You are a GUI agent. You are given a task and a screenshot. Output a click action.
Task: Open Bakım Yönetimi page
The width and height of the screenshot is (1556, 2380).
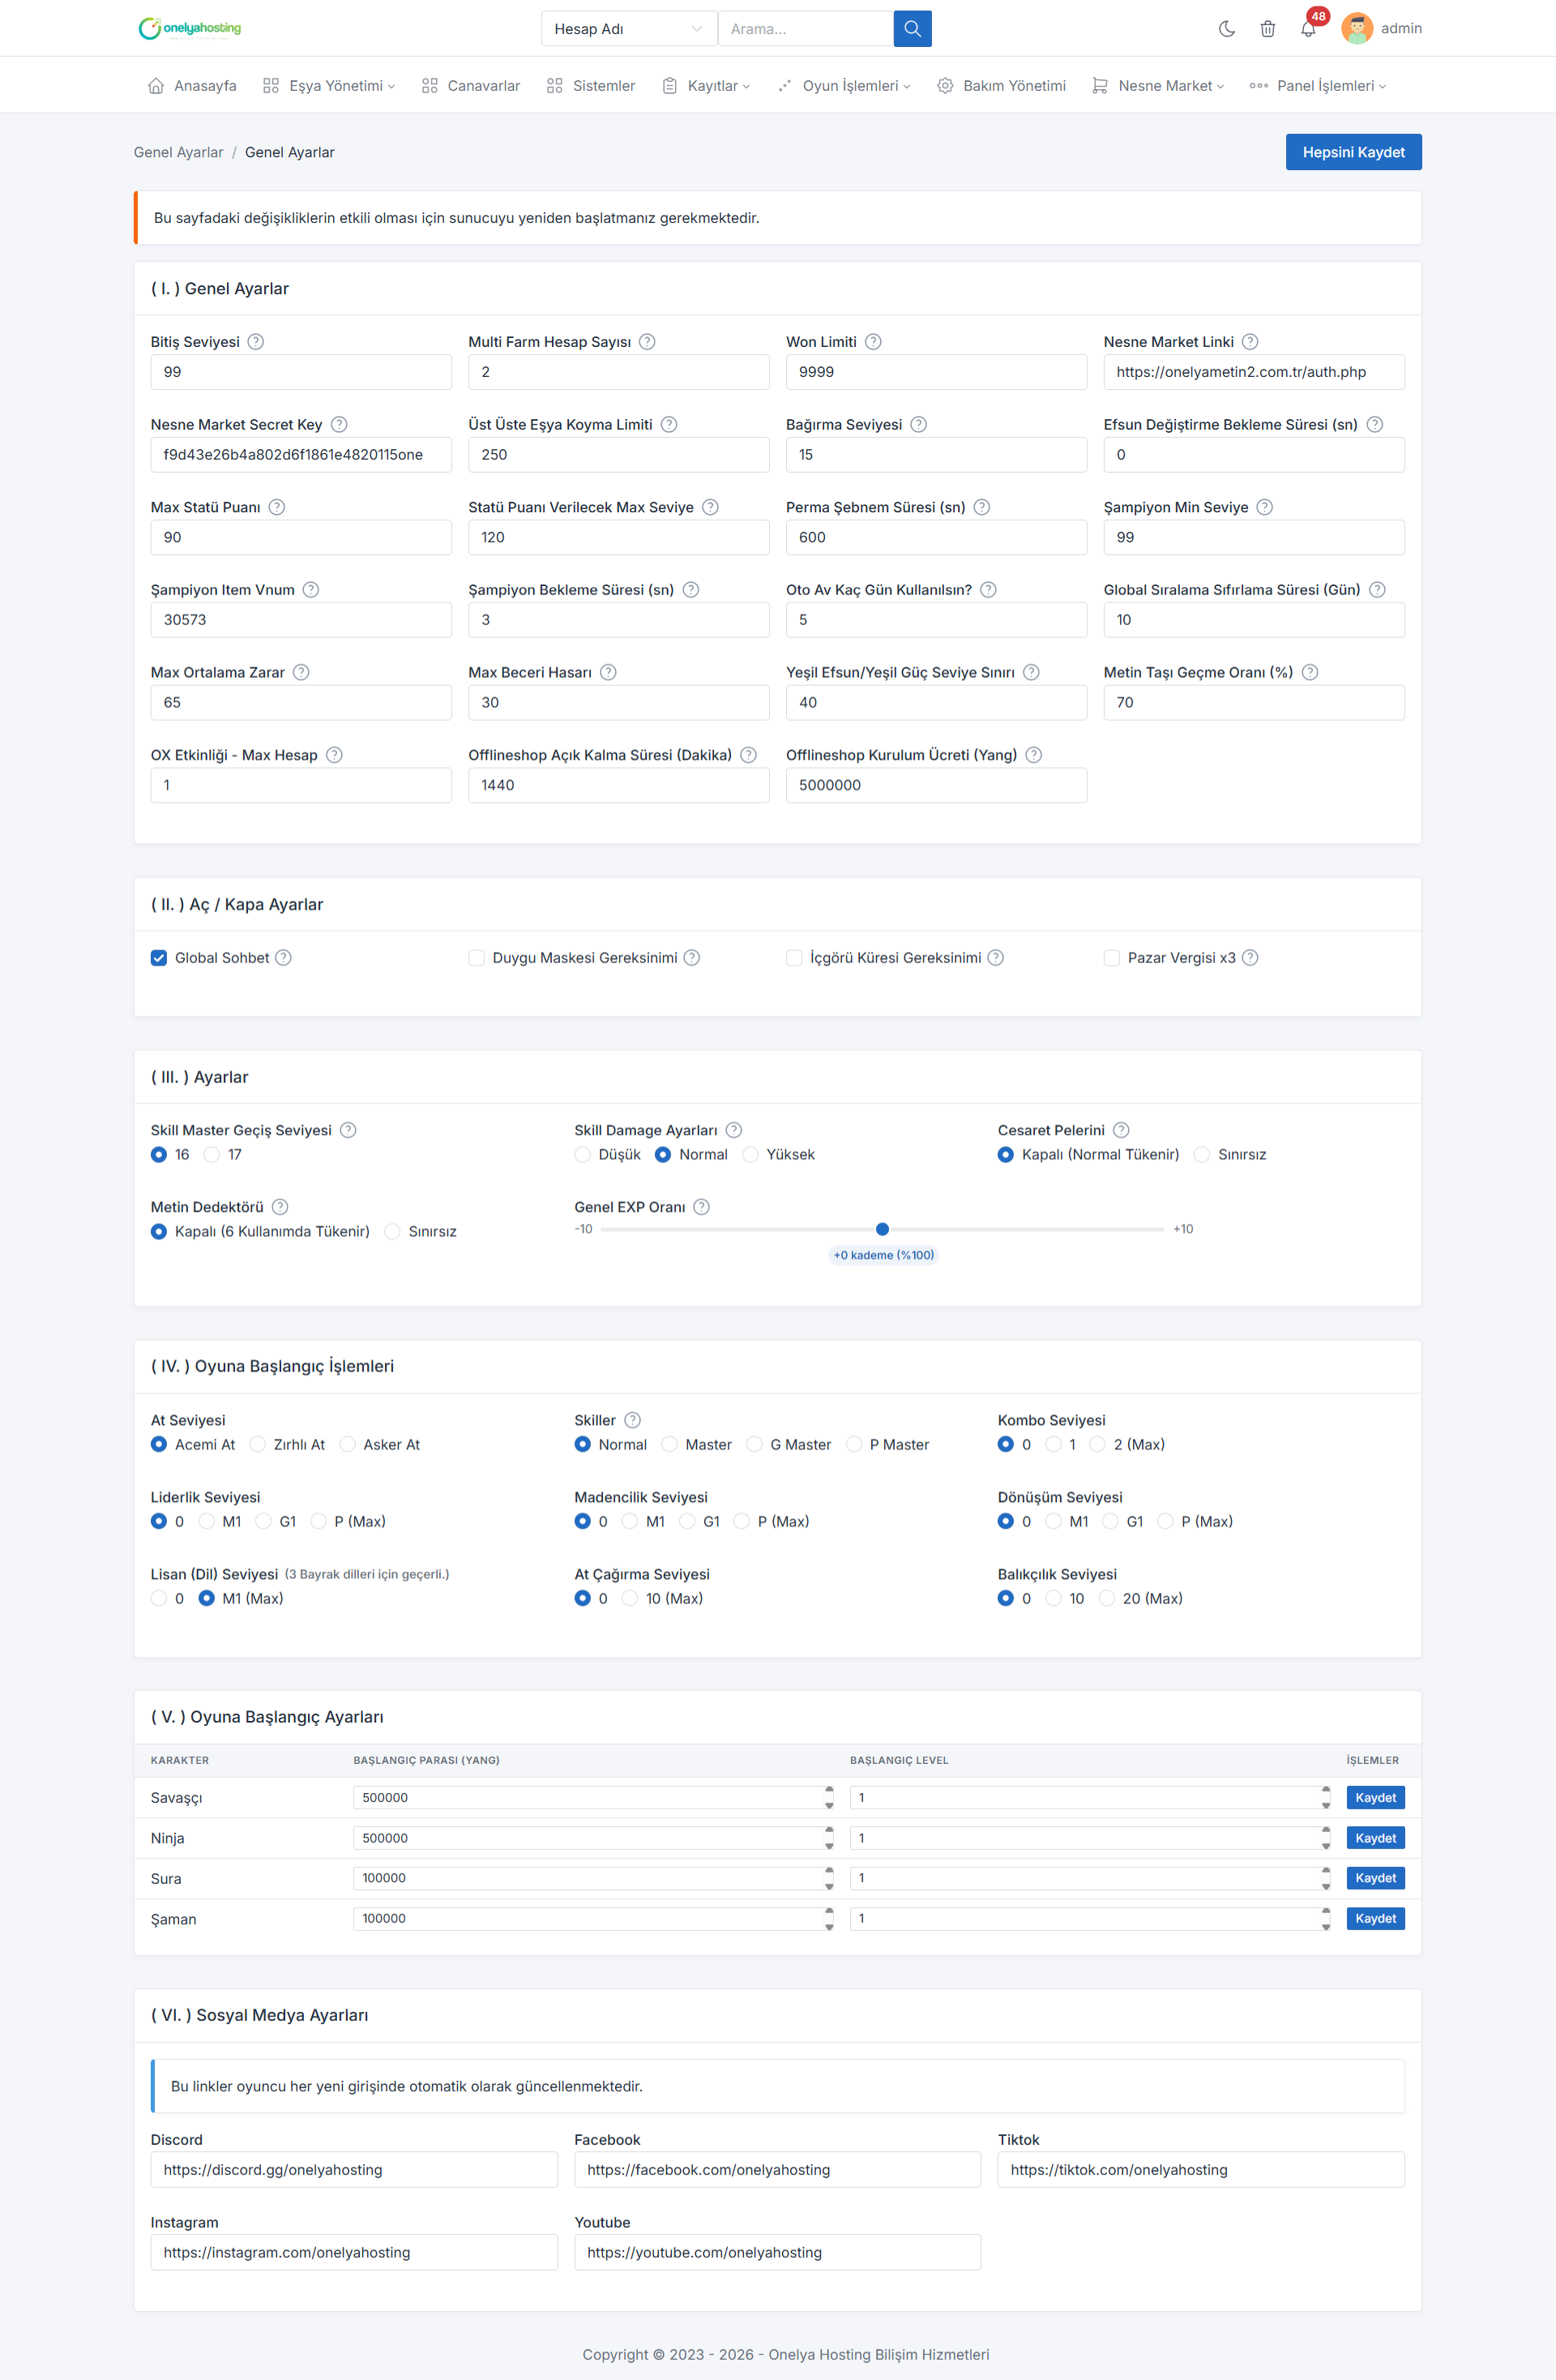pos(1001,86)
